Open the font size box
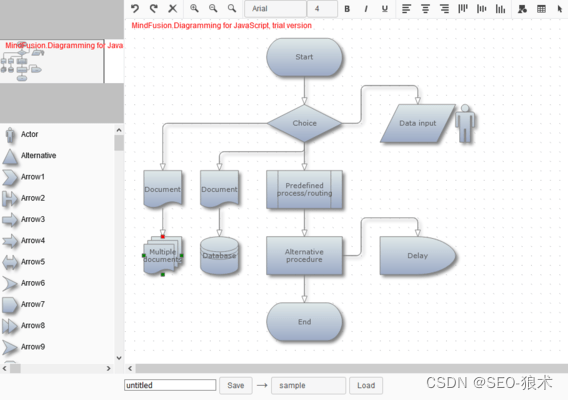Screen dimensions: 568x400 point(322,9)
